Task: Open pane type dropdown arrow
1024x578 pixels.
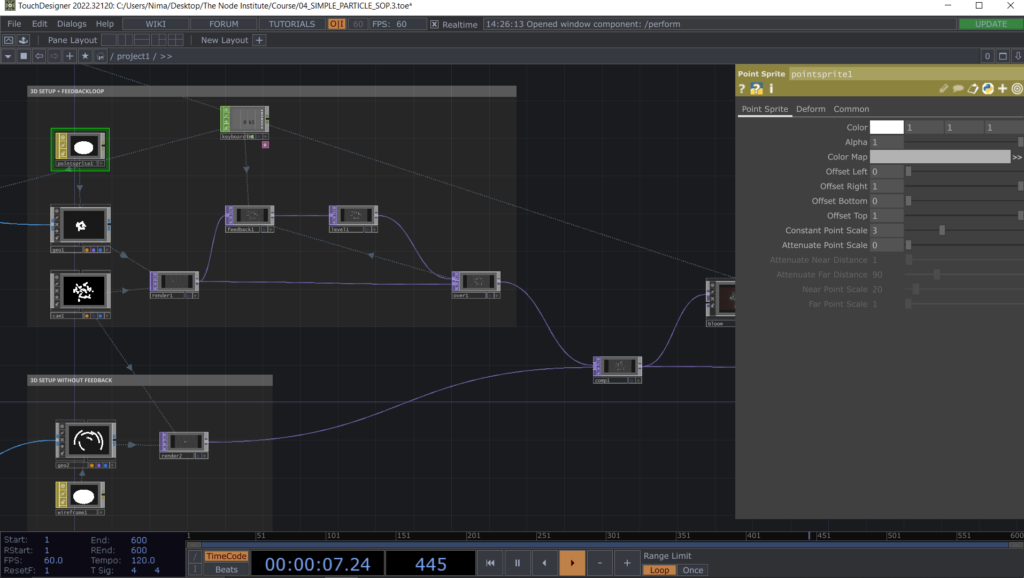Action: tap(8, 56)
